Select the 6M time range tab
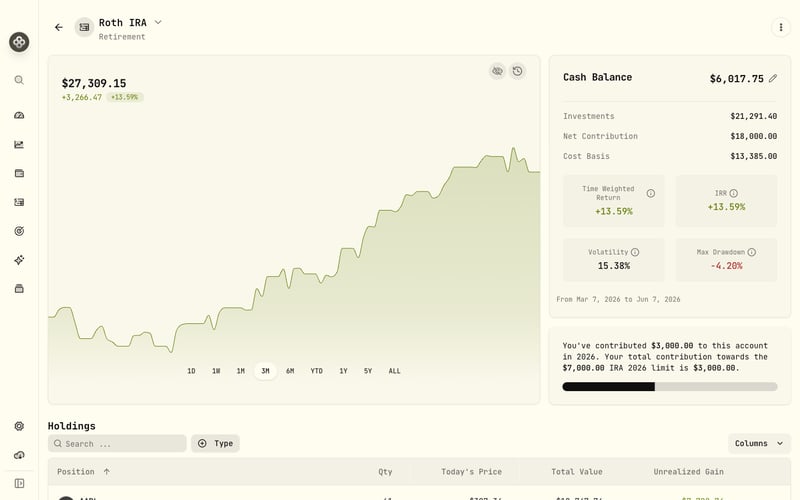This screenshot has width=800, height=500. [x=290, y=371]
